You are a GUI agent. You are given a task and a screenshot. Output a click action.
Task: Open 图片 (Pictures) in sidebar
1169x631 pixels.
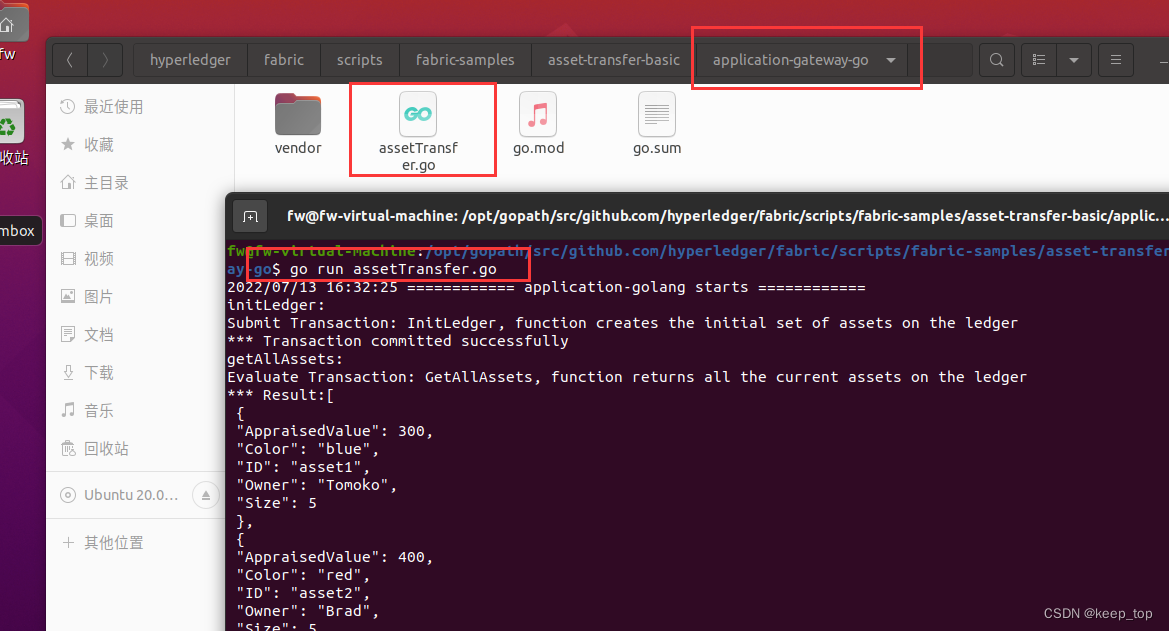[136, 297]
